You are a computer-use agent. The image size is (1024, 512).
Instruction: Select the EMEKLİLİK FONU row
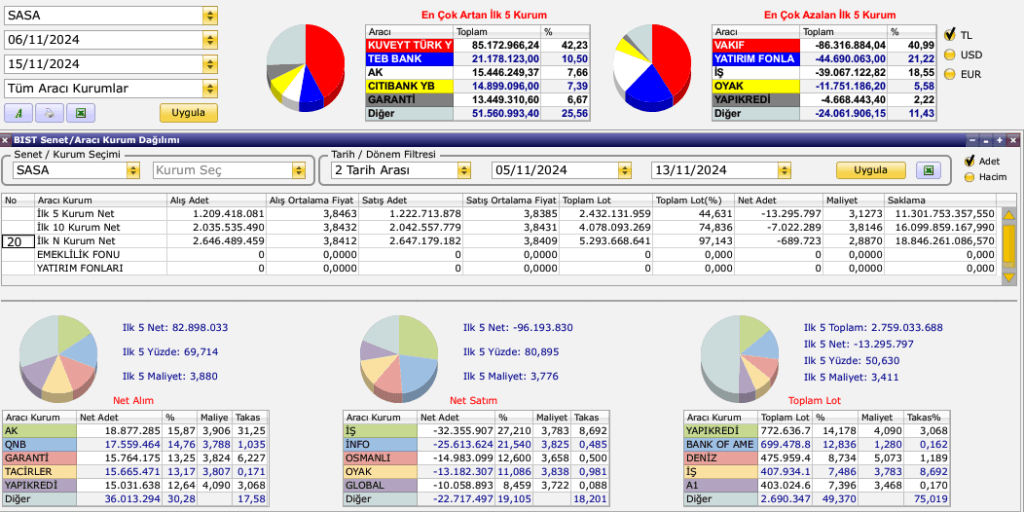(500, 255)
